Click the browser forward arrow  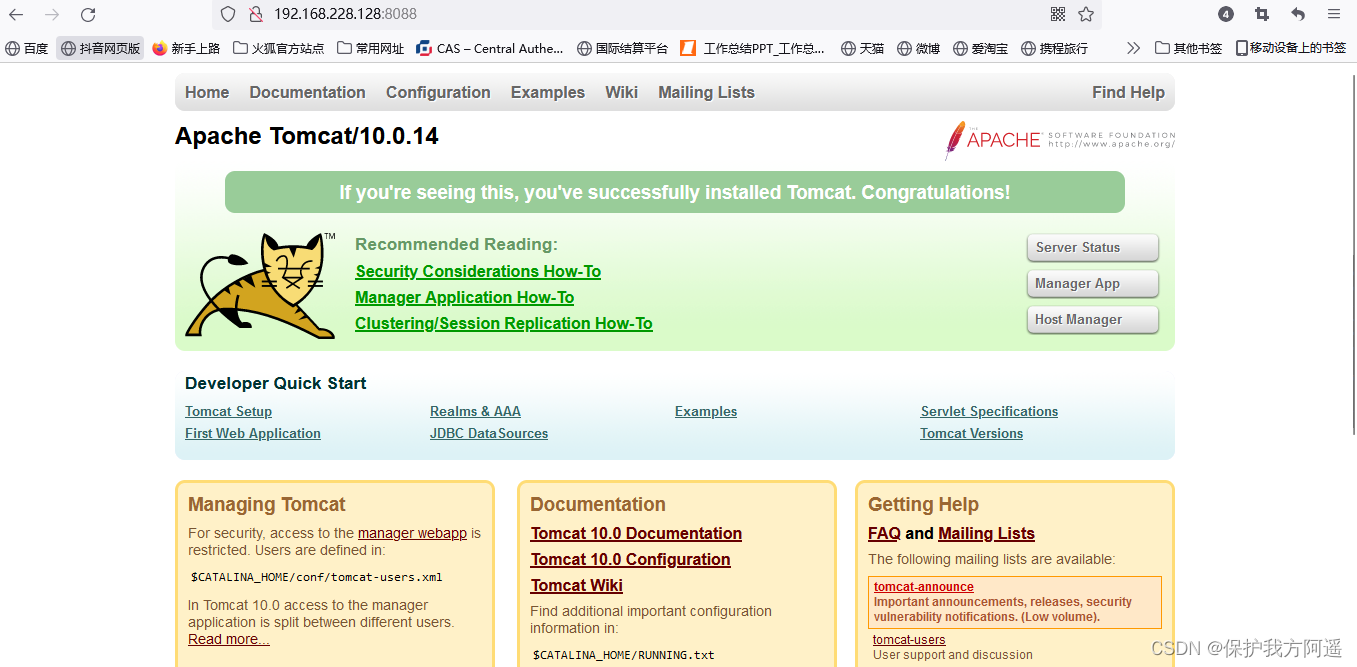[52, 15]
